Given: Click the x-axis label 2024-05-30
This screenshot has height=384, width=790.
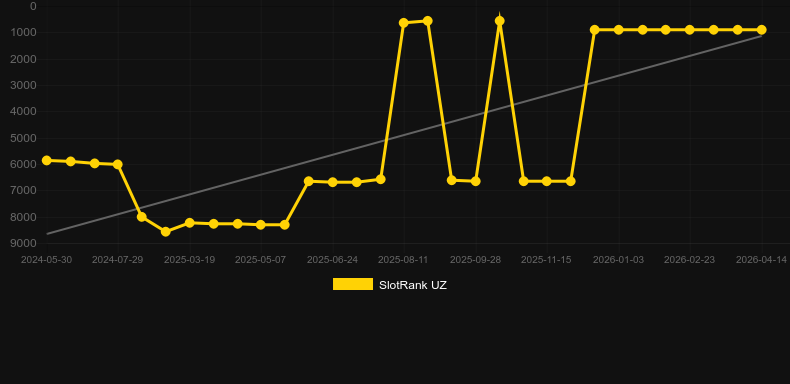Looking at the screenshot, I should pyautogui.click(x=46, y=260).
